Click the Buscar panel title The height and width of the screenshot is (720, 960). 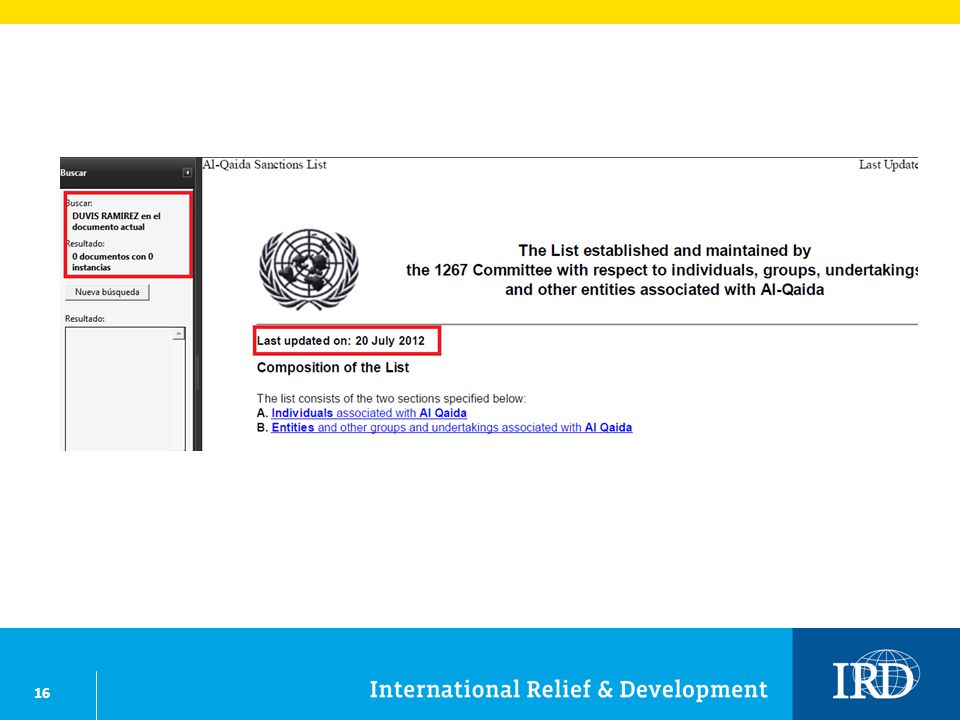(x=73, y=173)
